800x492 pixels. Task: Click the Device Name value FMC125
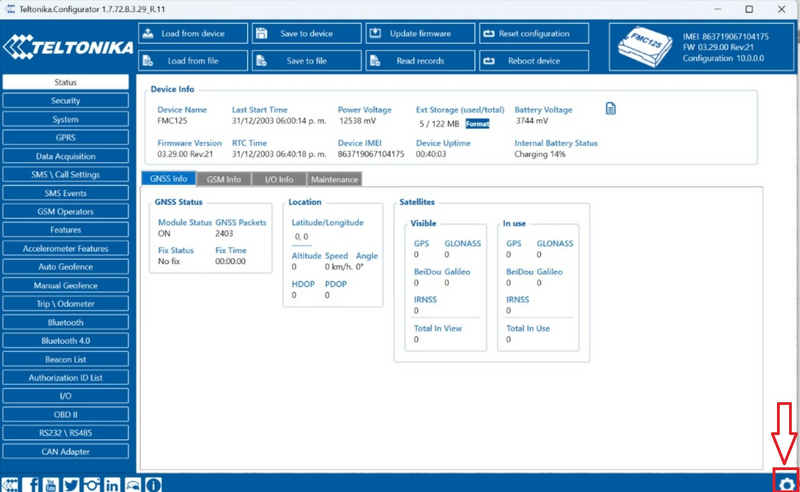[172, 121]
